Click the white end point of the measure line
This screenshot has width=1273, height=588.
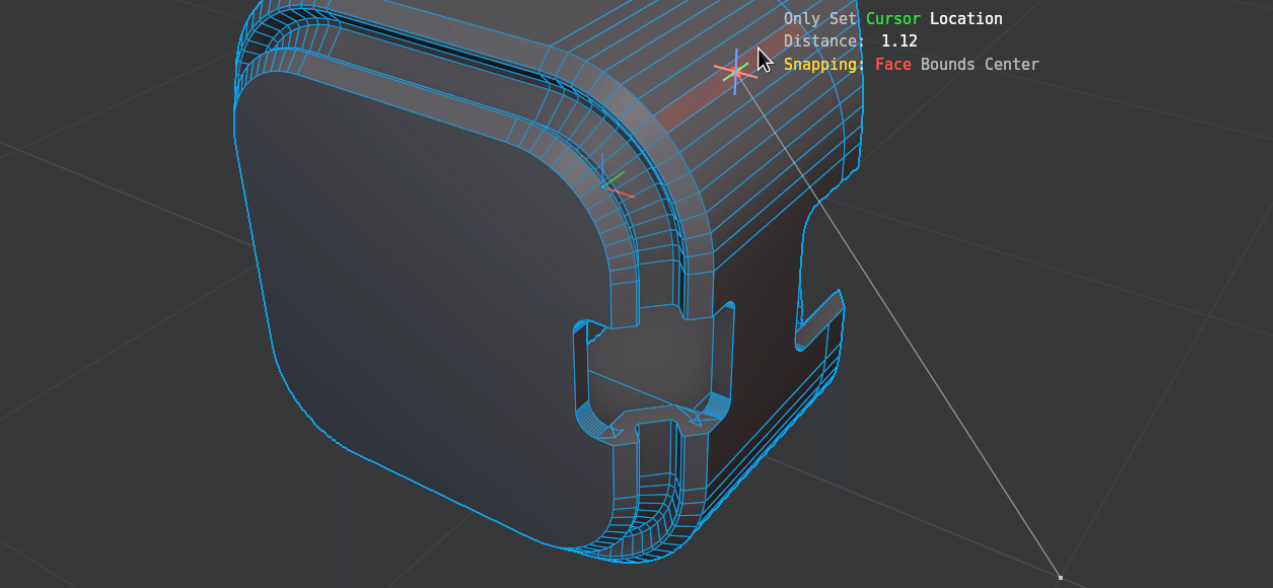pyautogui.click(x=1060, y=577)
